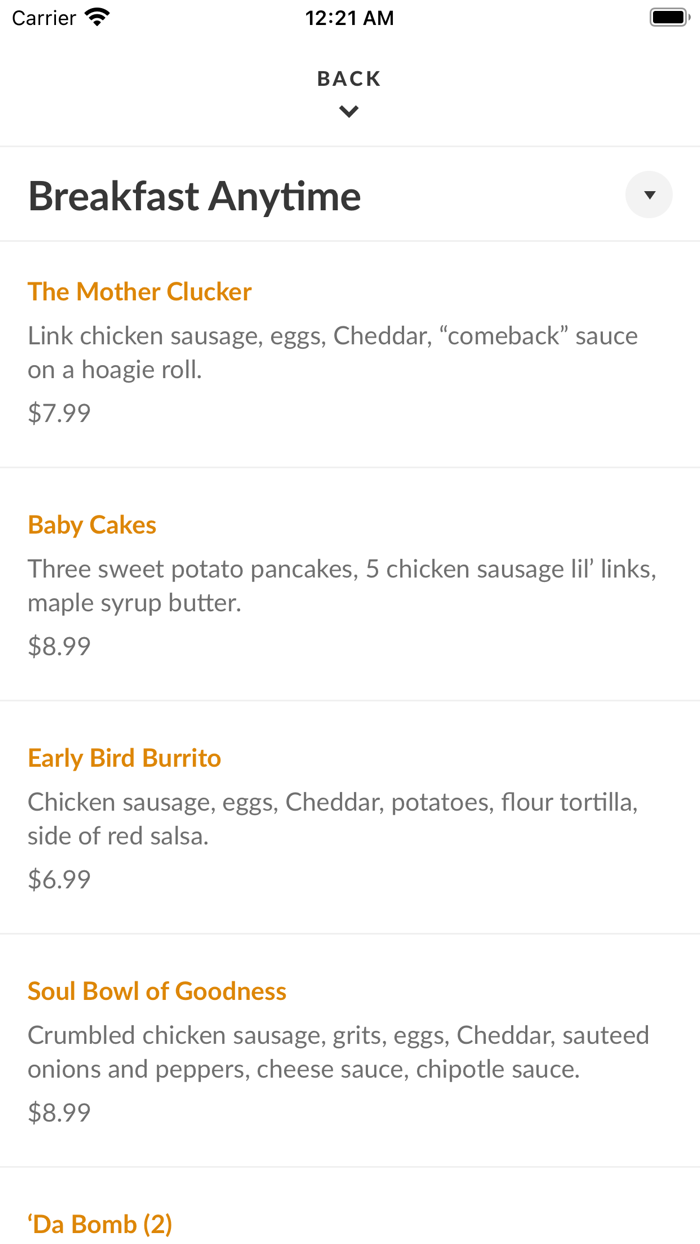Tap the Breakfast Anytime section header
The width and height of the screenshot is (700, 1244).
(194, 196)
